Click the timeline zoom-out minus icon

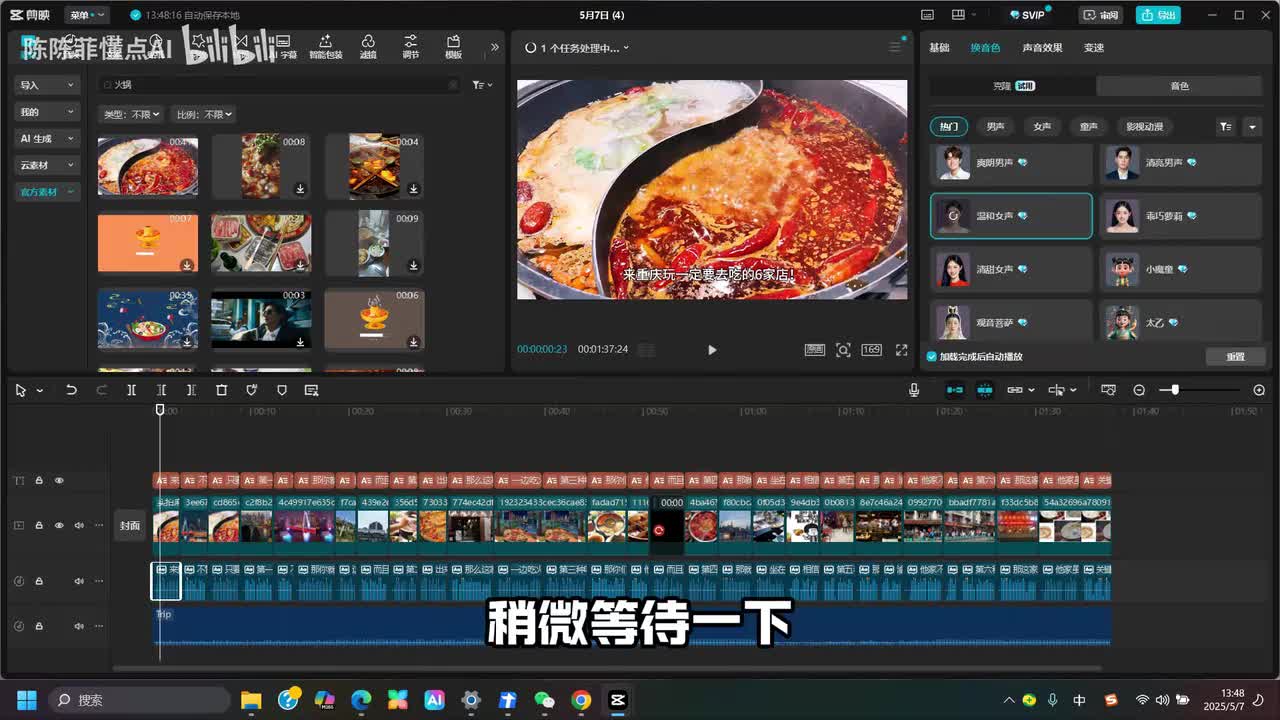(x=1139, y=390)
